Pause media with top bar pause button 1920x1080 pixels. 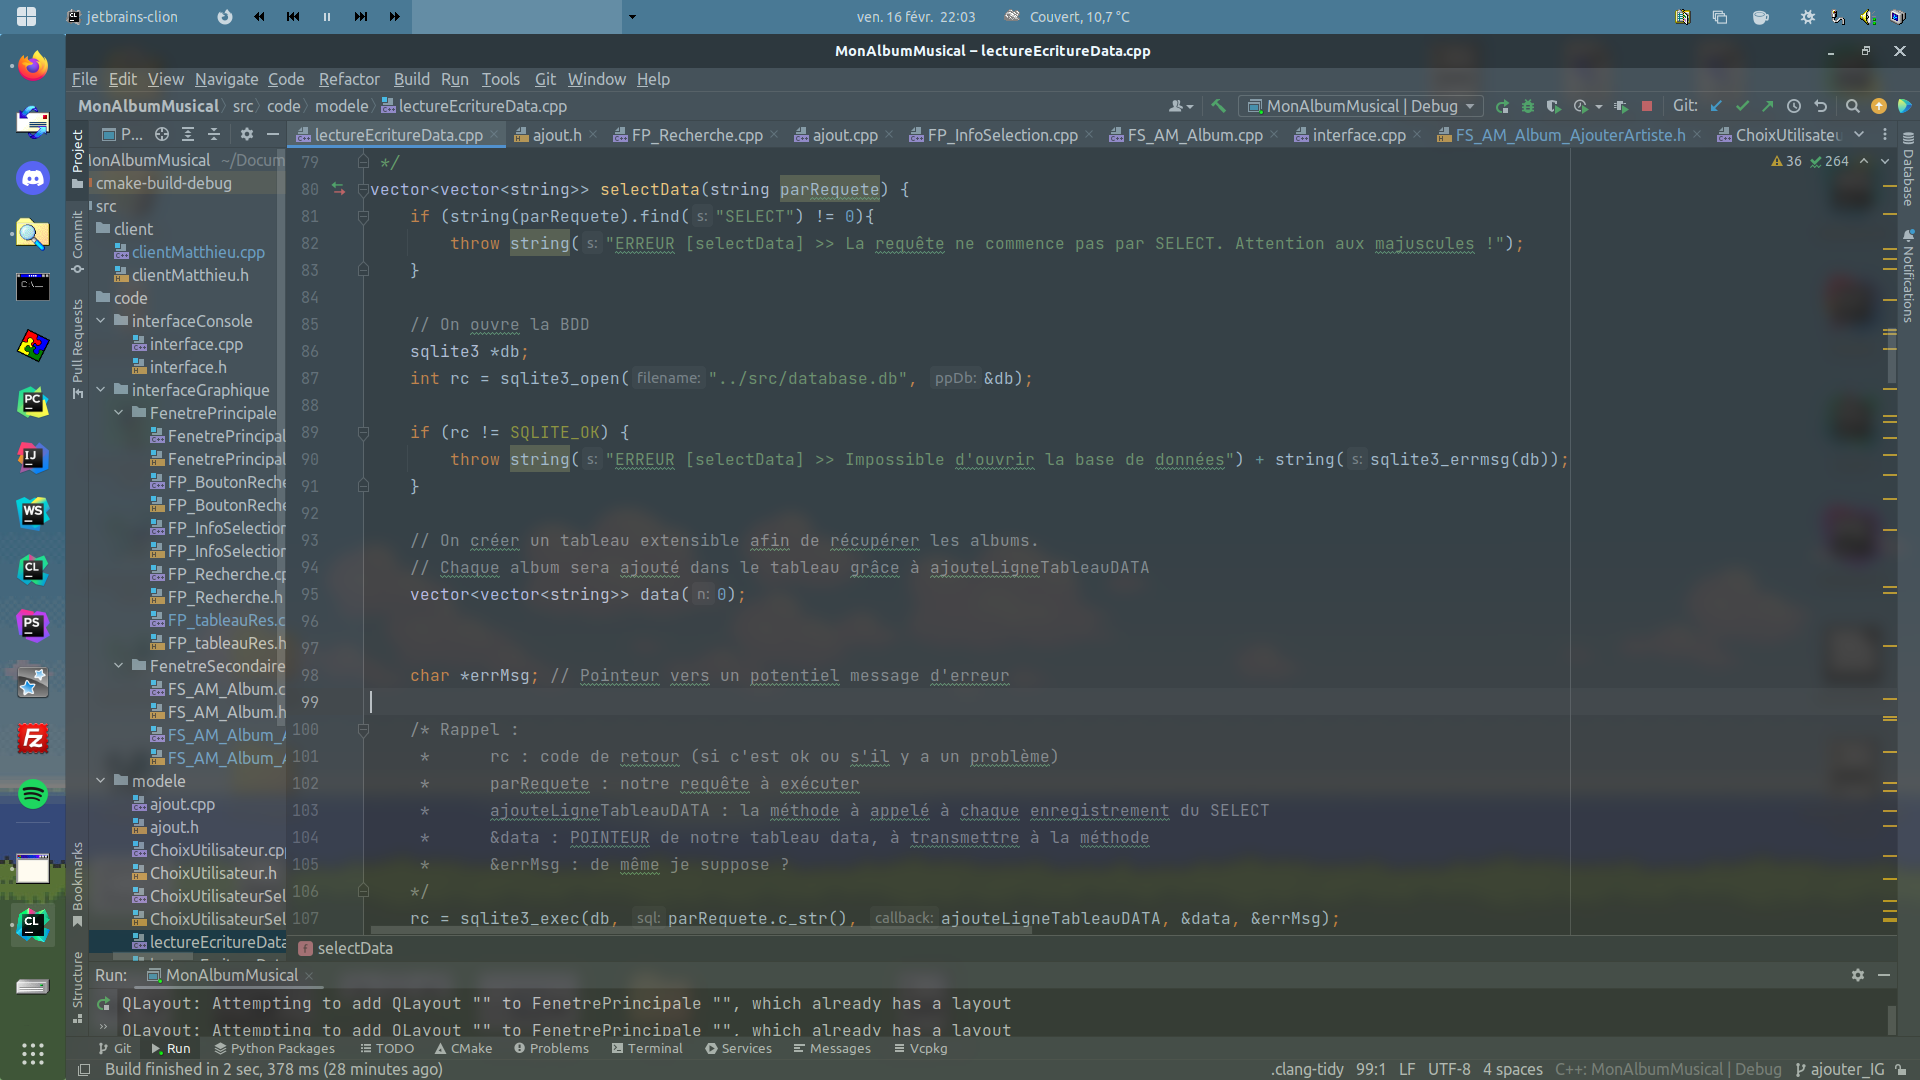point(327,17)
